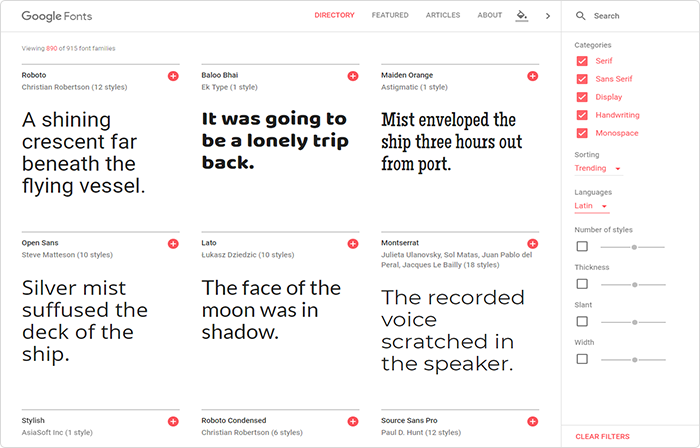Screen dimensions: 700x448
Task: Switch to the Directory tab
Action: tap(334, 15)
